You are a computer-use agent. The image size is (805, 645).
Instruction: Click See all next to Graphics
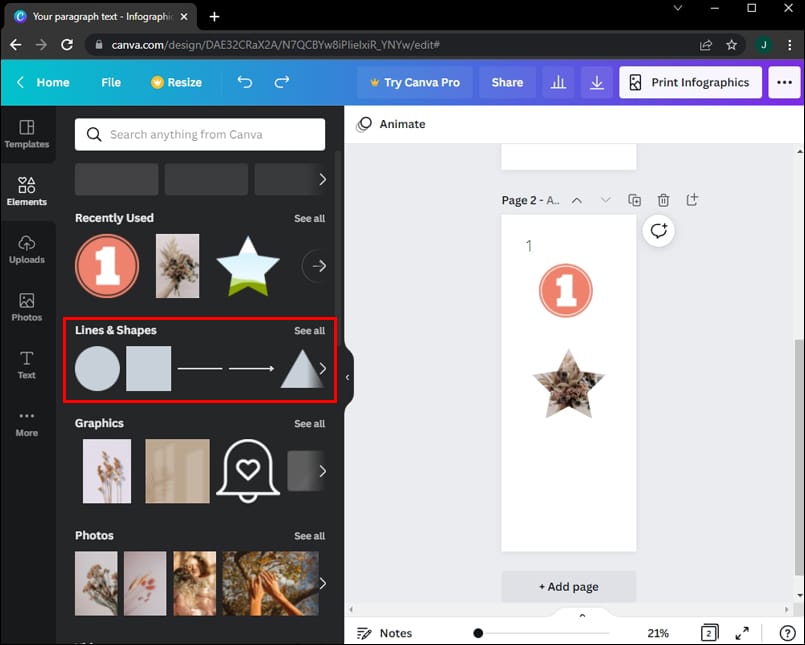pyautogui.click(x=310, y=423)
